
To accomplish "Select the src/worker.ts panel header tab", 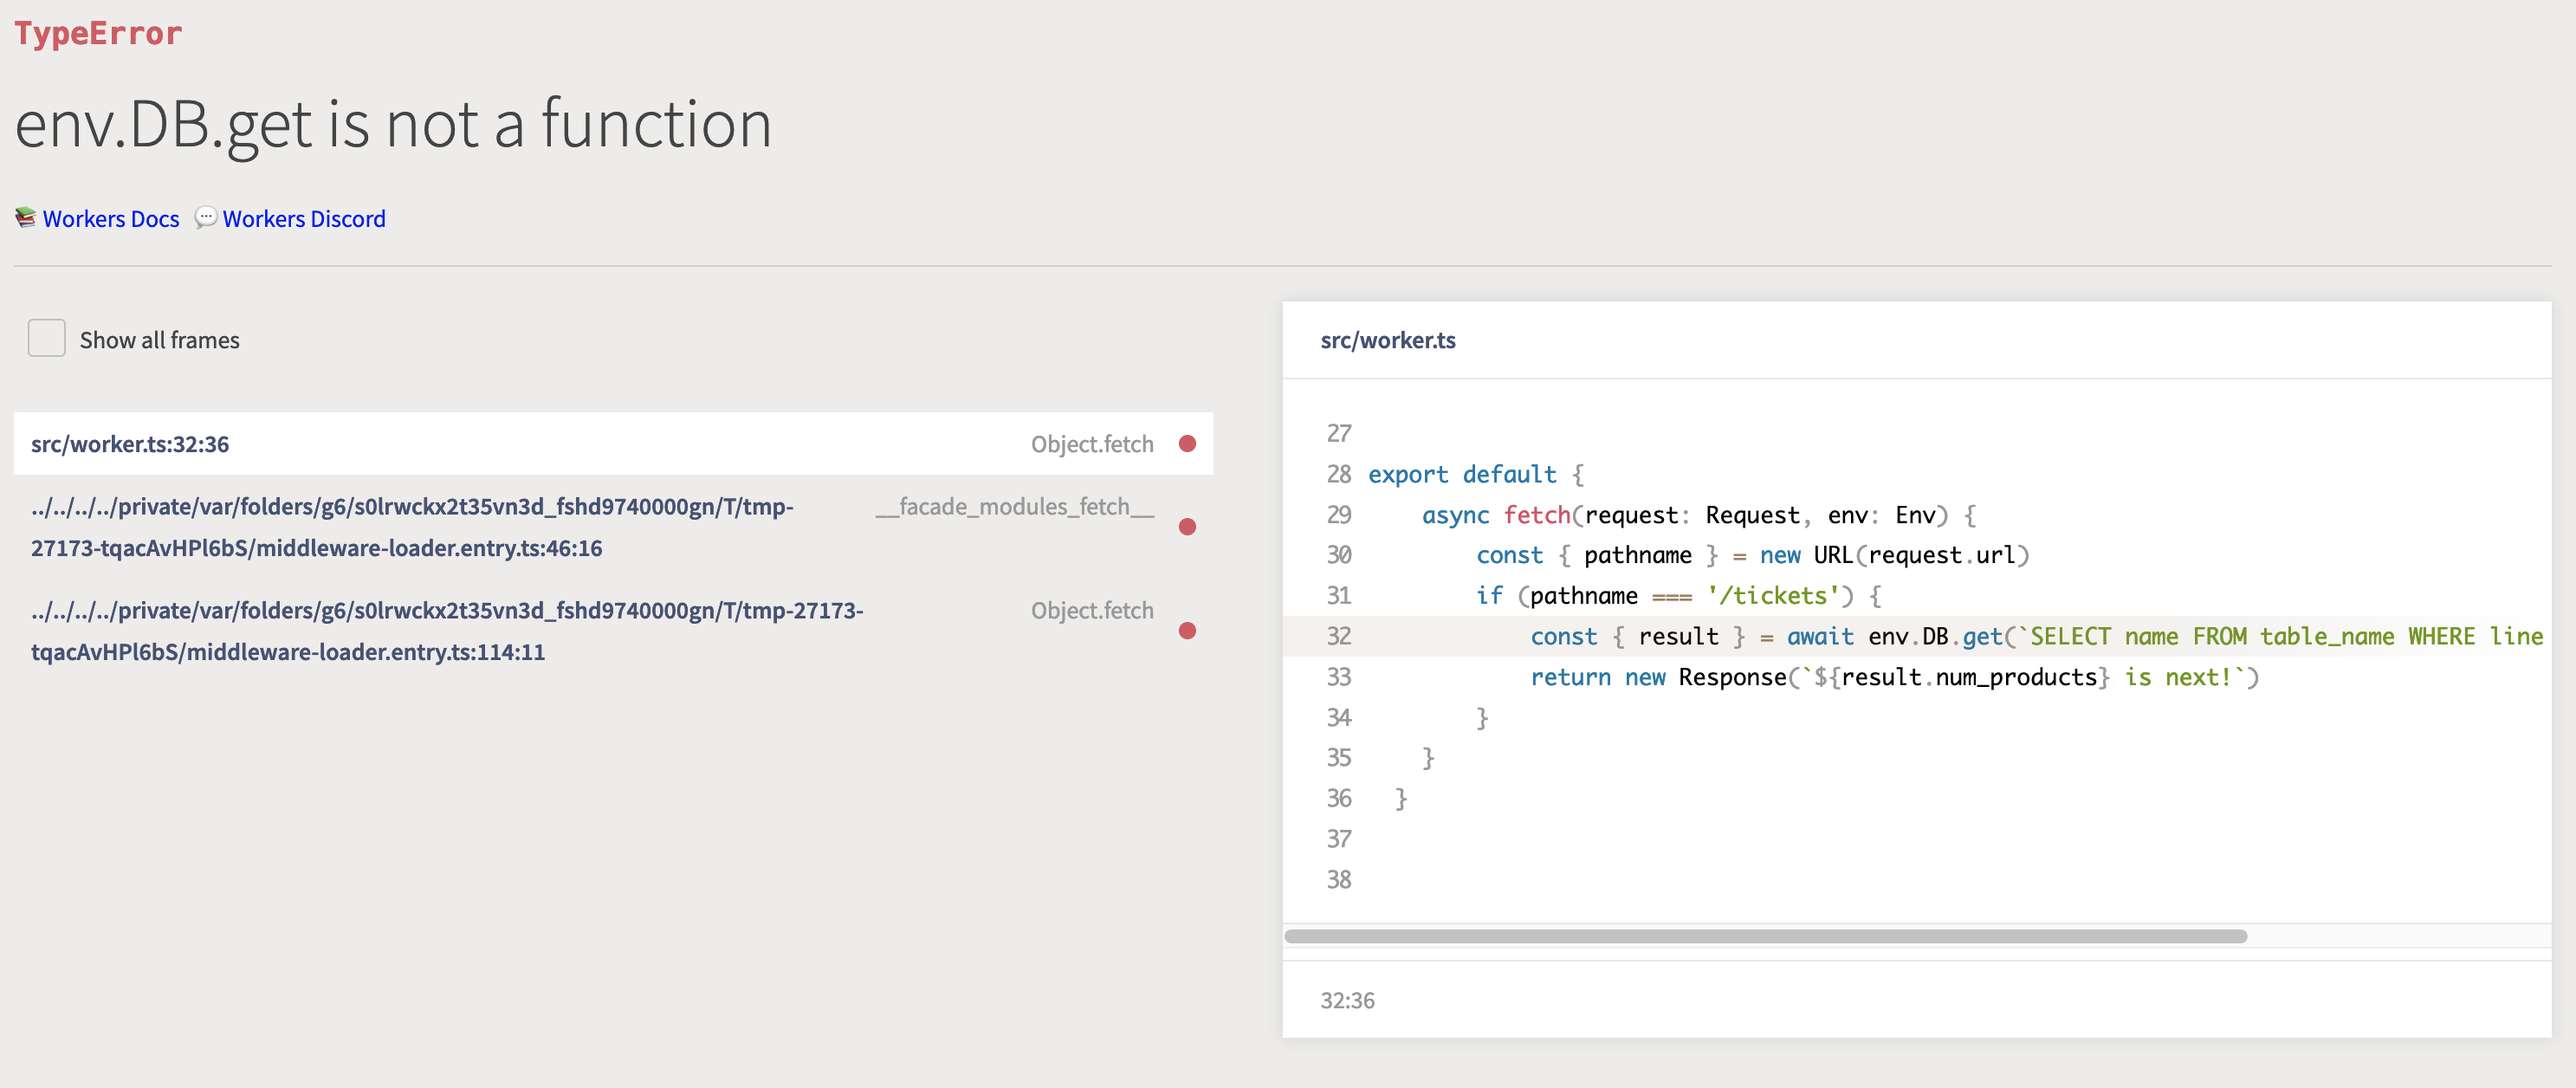I will 1388,340.
